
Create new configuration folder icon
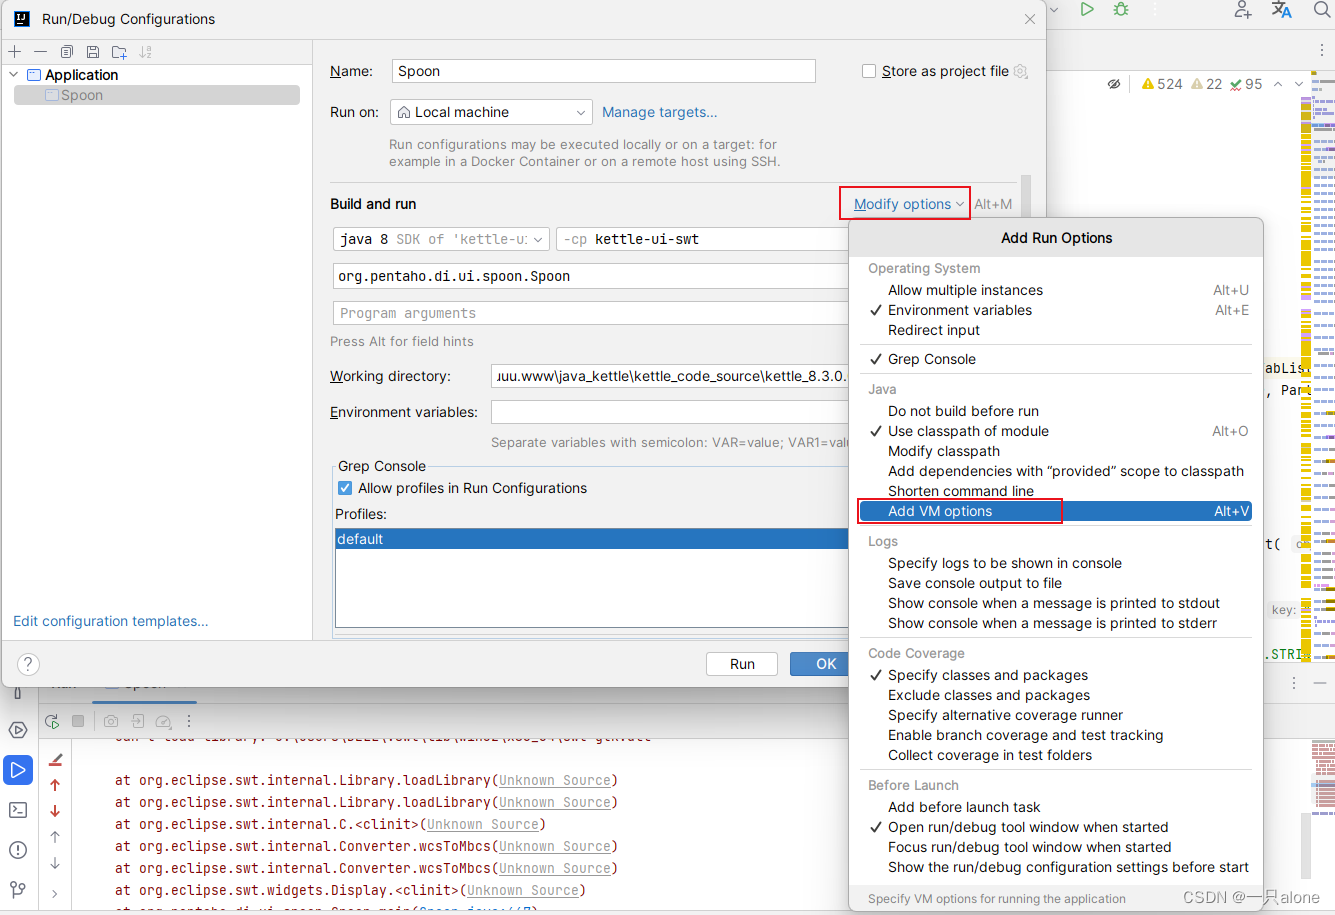click(x=119, y=51)
